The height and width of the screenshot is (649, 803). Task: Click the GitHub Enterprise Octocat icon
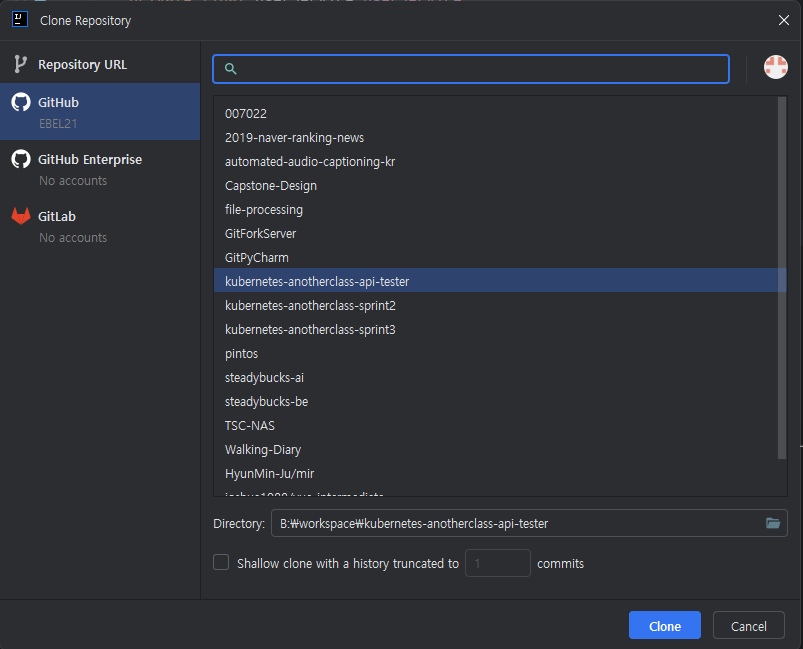21,159
